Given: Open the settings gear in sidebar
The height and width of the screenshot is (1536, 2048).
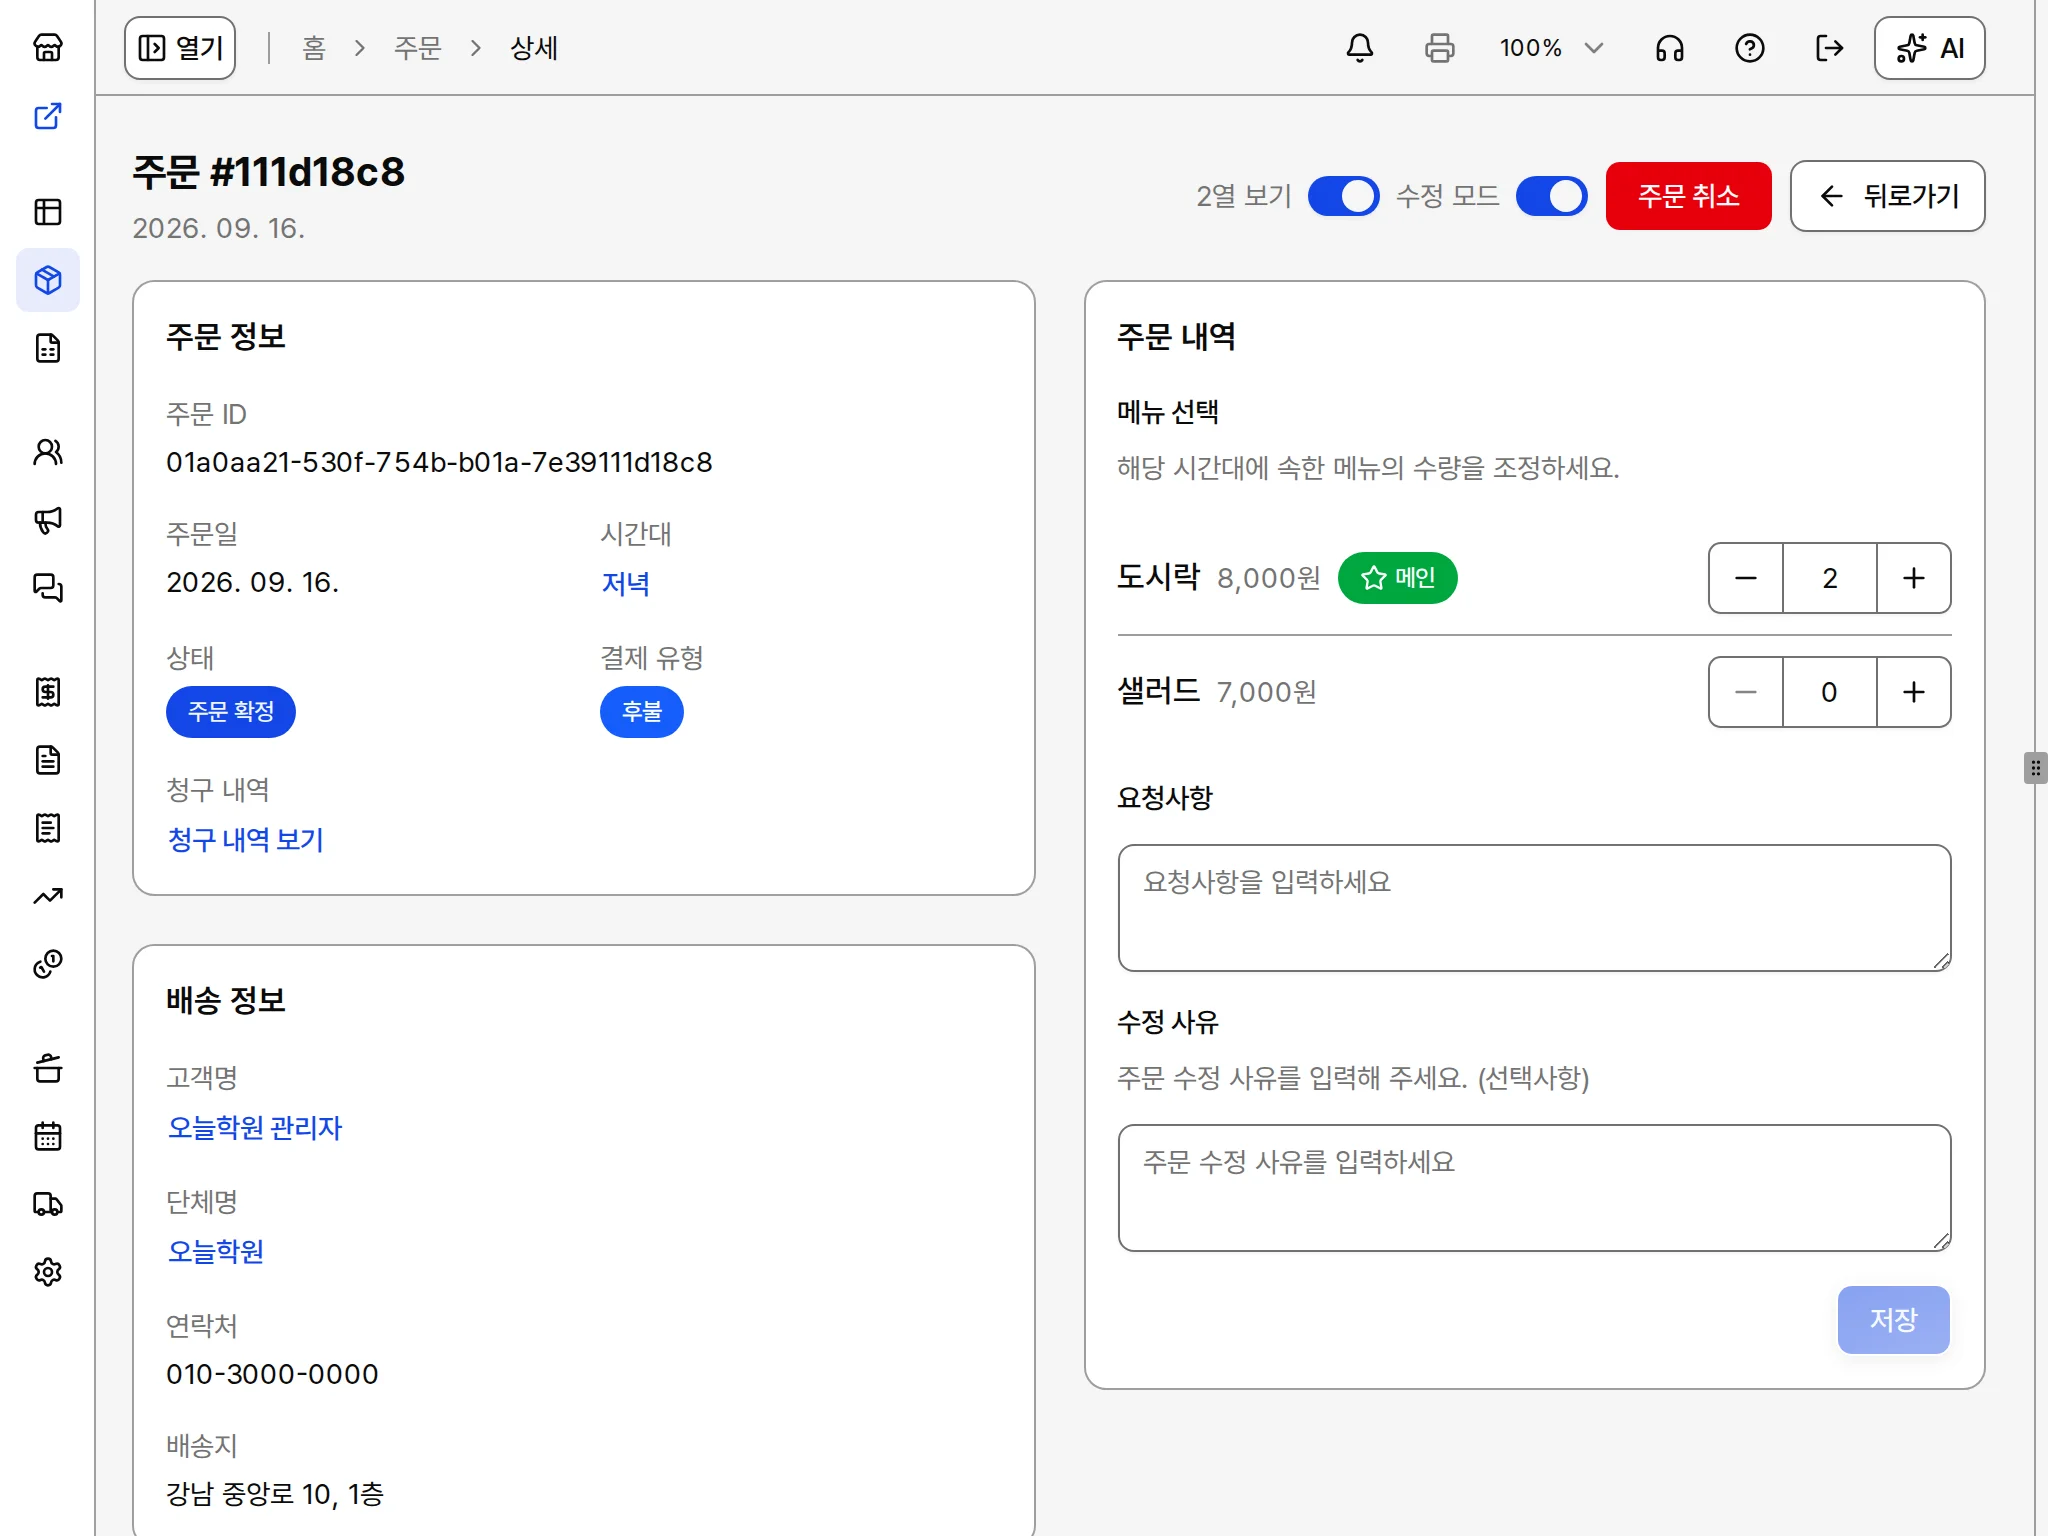Looking at the screenshot, I should 48,1272.
